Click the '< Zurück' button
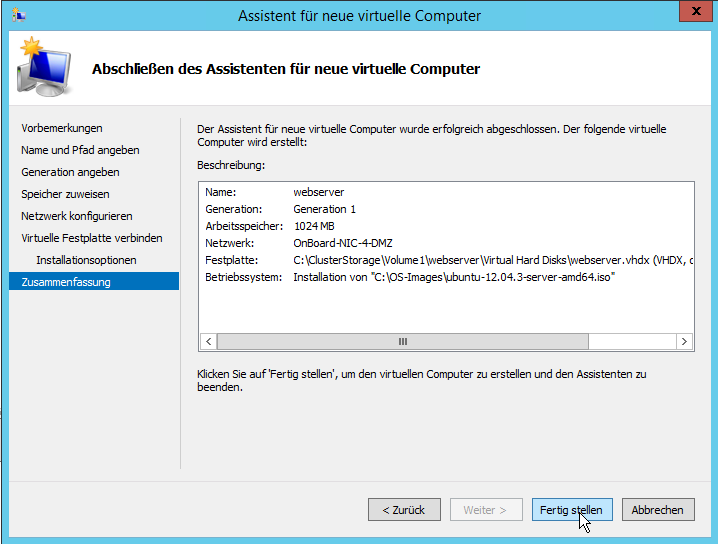Image resolution: width=718 pixels, height=544 pixels. coord(404,510)
